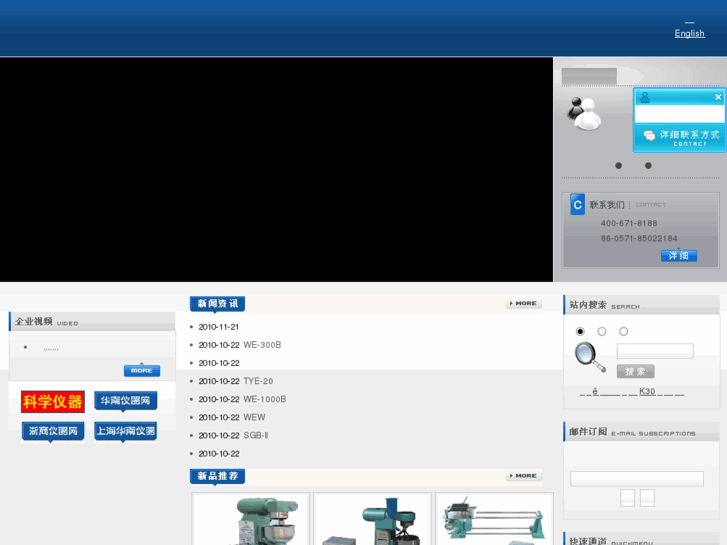
Task: Click the 上海华南仪器 banner link
Action: tap(125, 431)
